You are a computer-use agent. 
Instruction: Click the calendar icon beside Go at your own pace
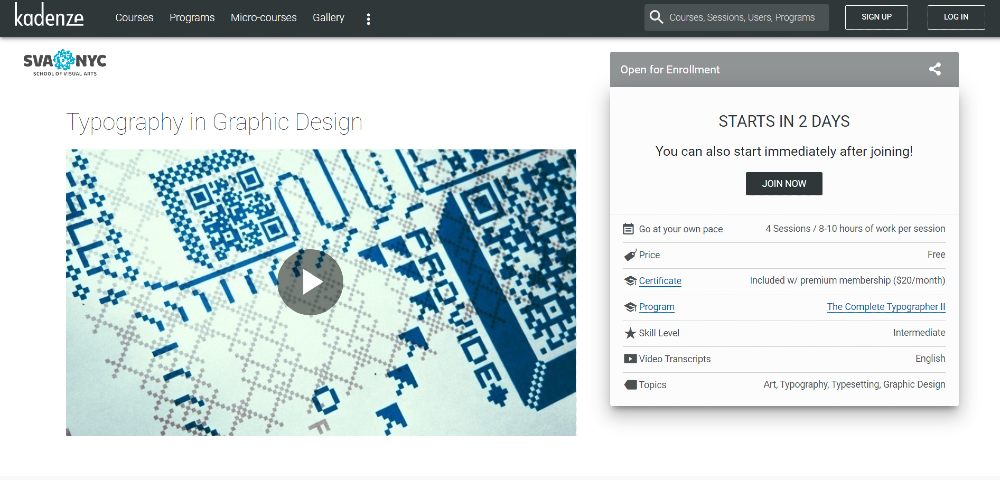tap(628, 229)
